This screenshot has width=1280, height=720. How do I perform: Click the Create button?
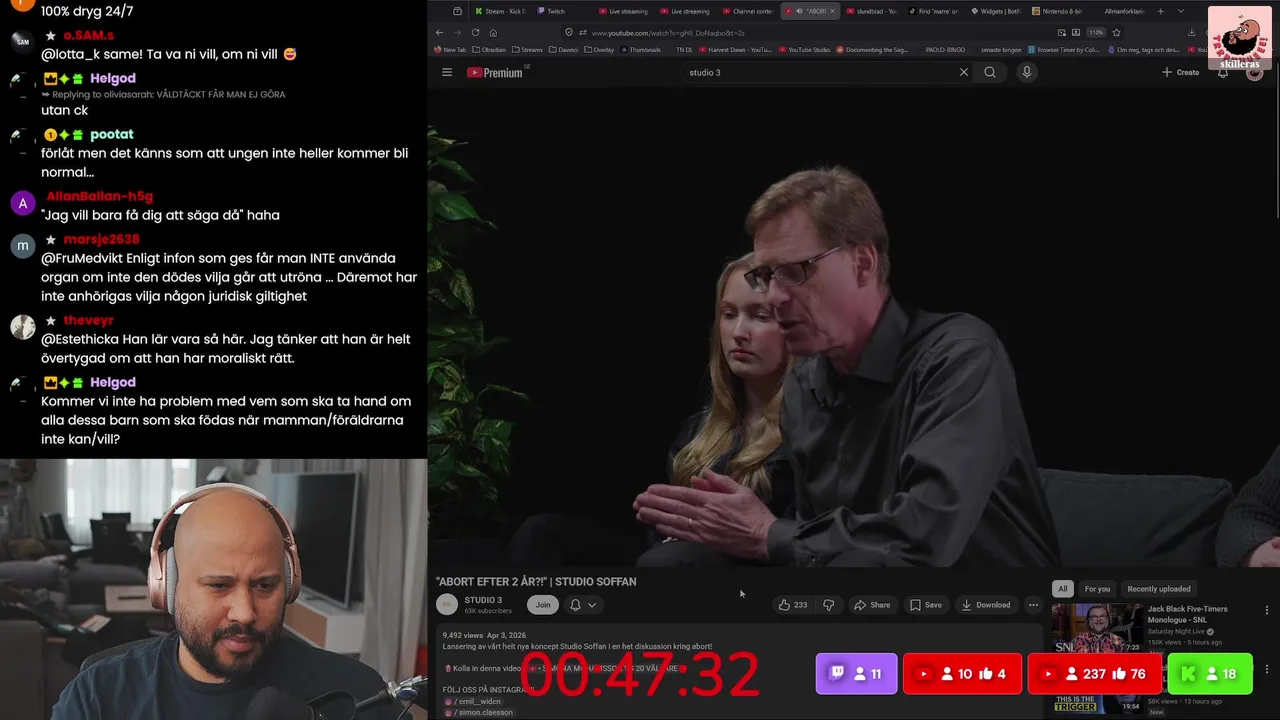1180,72
